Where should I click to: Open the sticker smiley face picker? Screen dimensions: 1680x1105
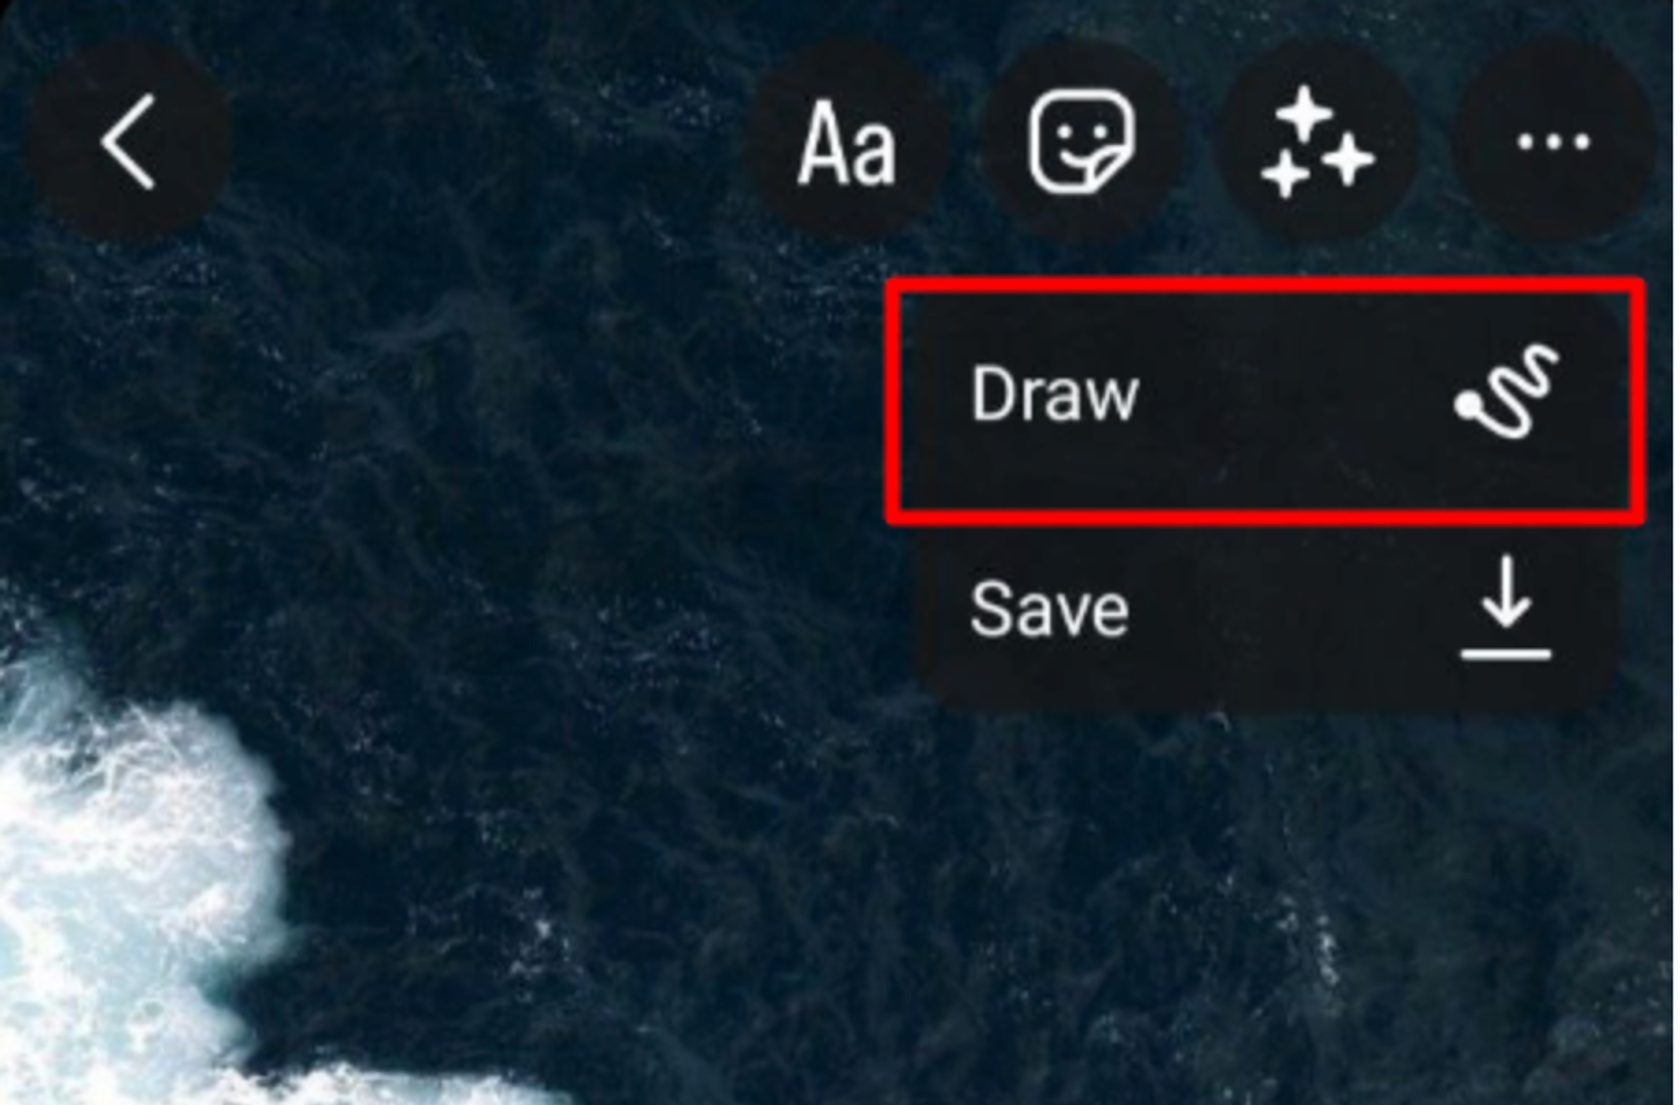click(x=1082, y=142)
